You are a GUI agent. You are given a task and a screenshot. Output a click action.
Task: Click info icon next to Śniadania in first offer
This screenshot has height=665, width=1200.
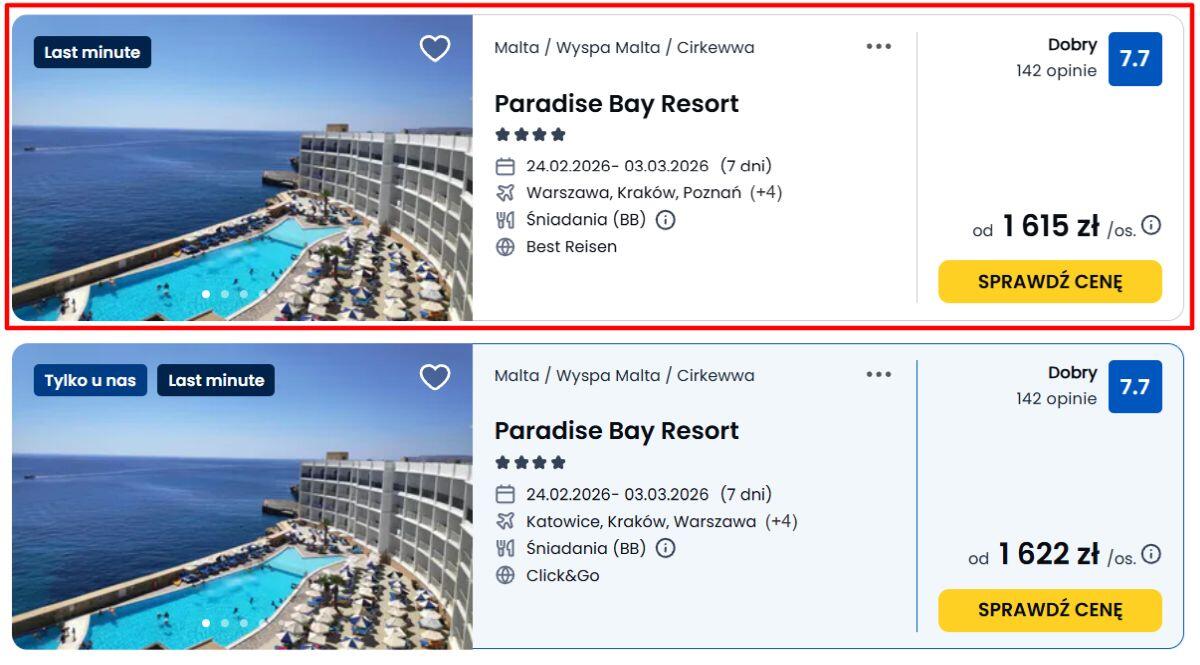(665, 220)
